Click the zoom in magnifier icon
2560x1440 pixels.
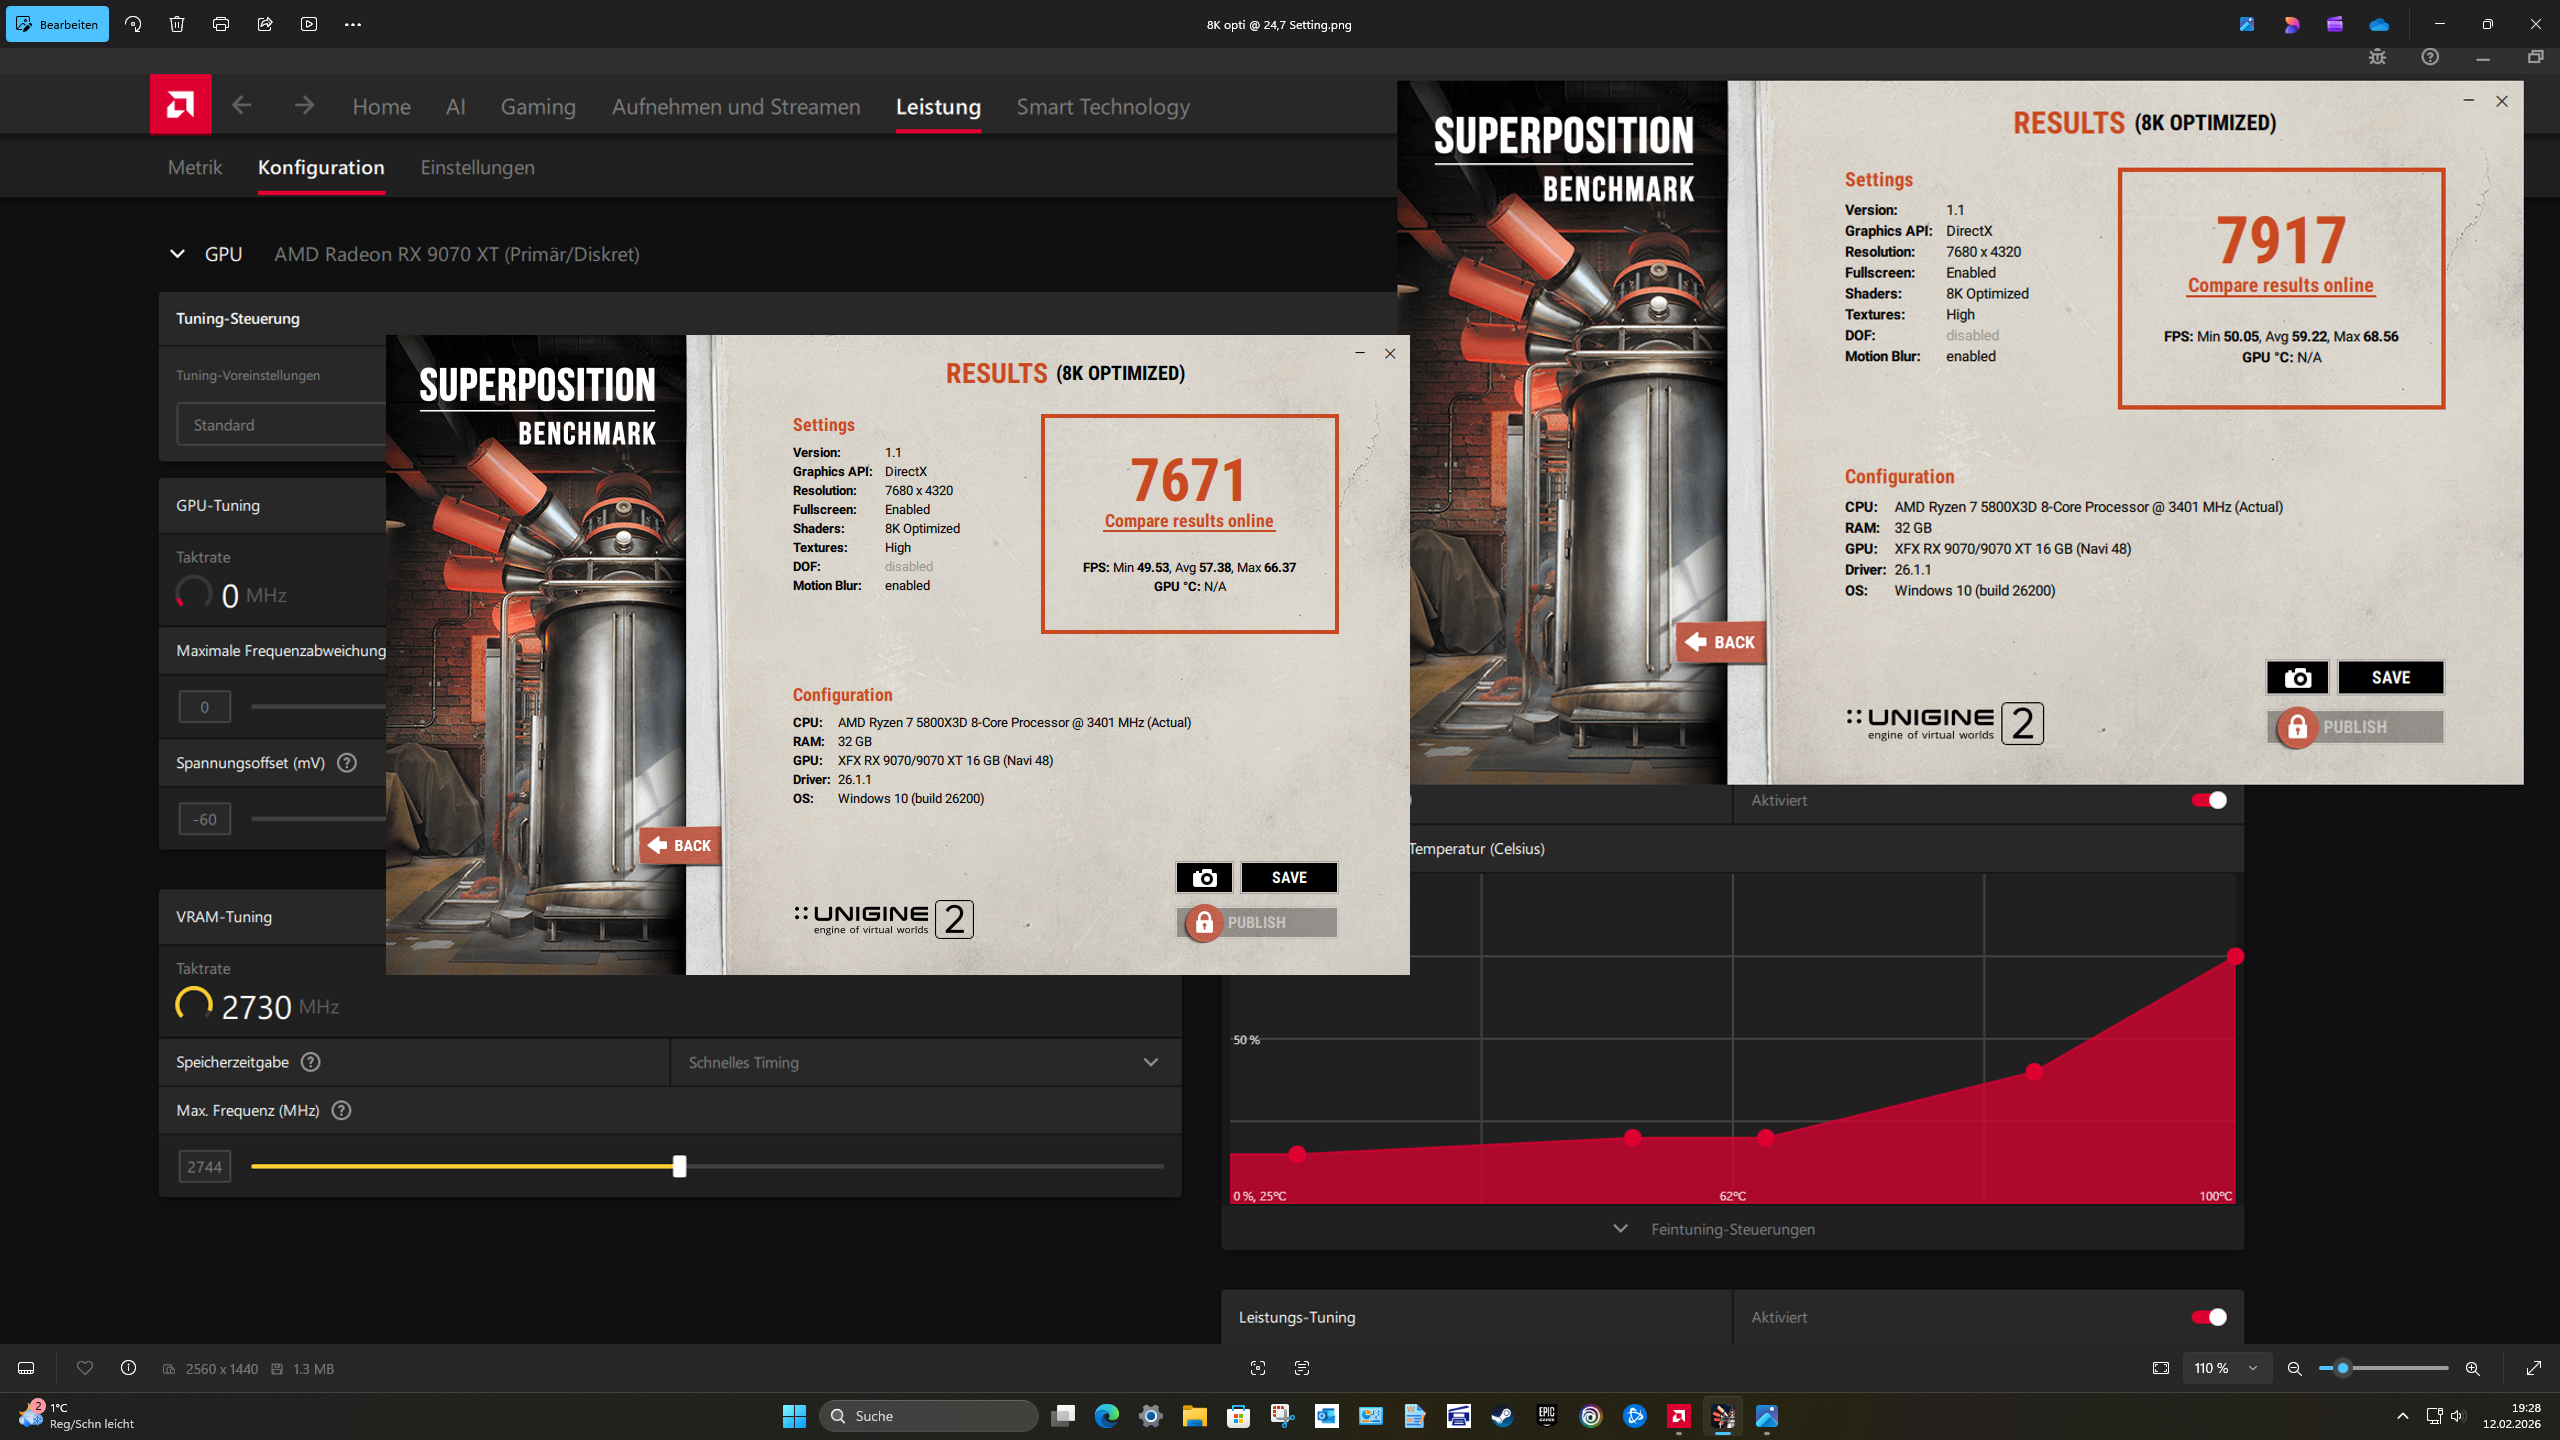tap(2472, 1368)
